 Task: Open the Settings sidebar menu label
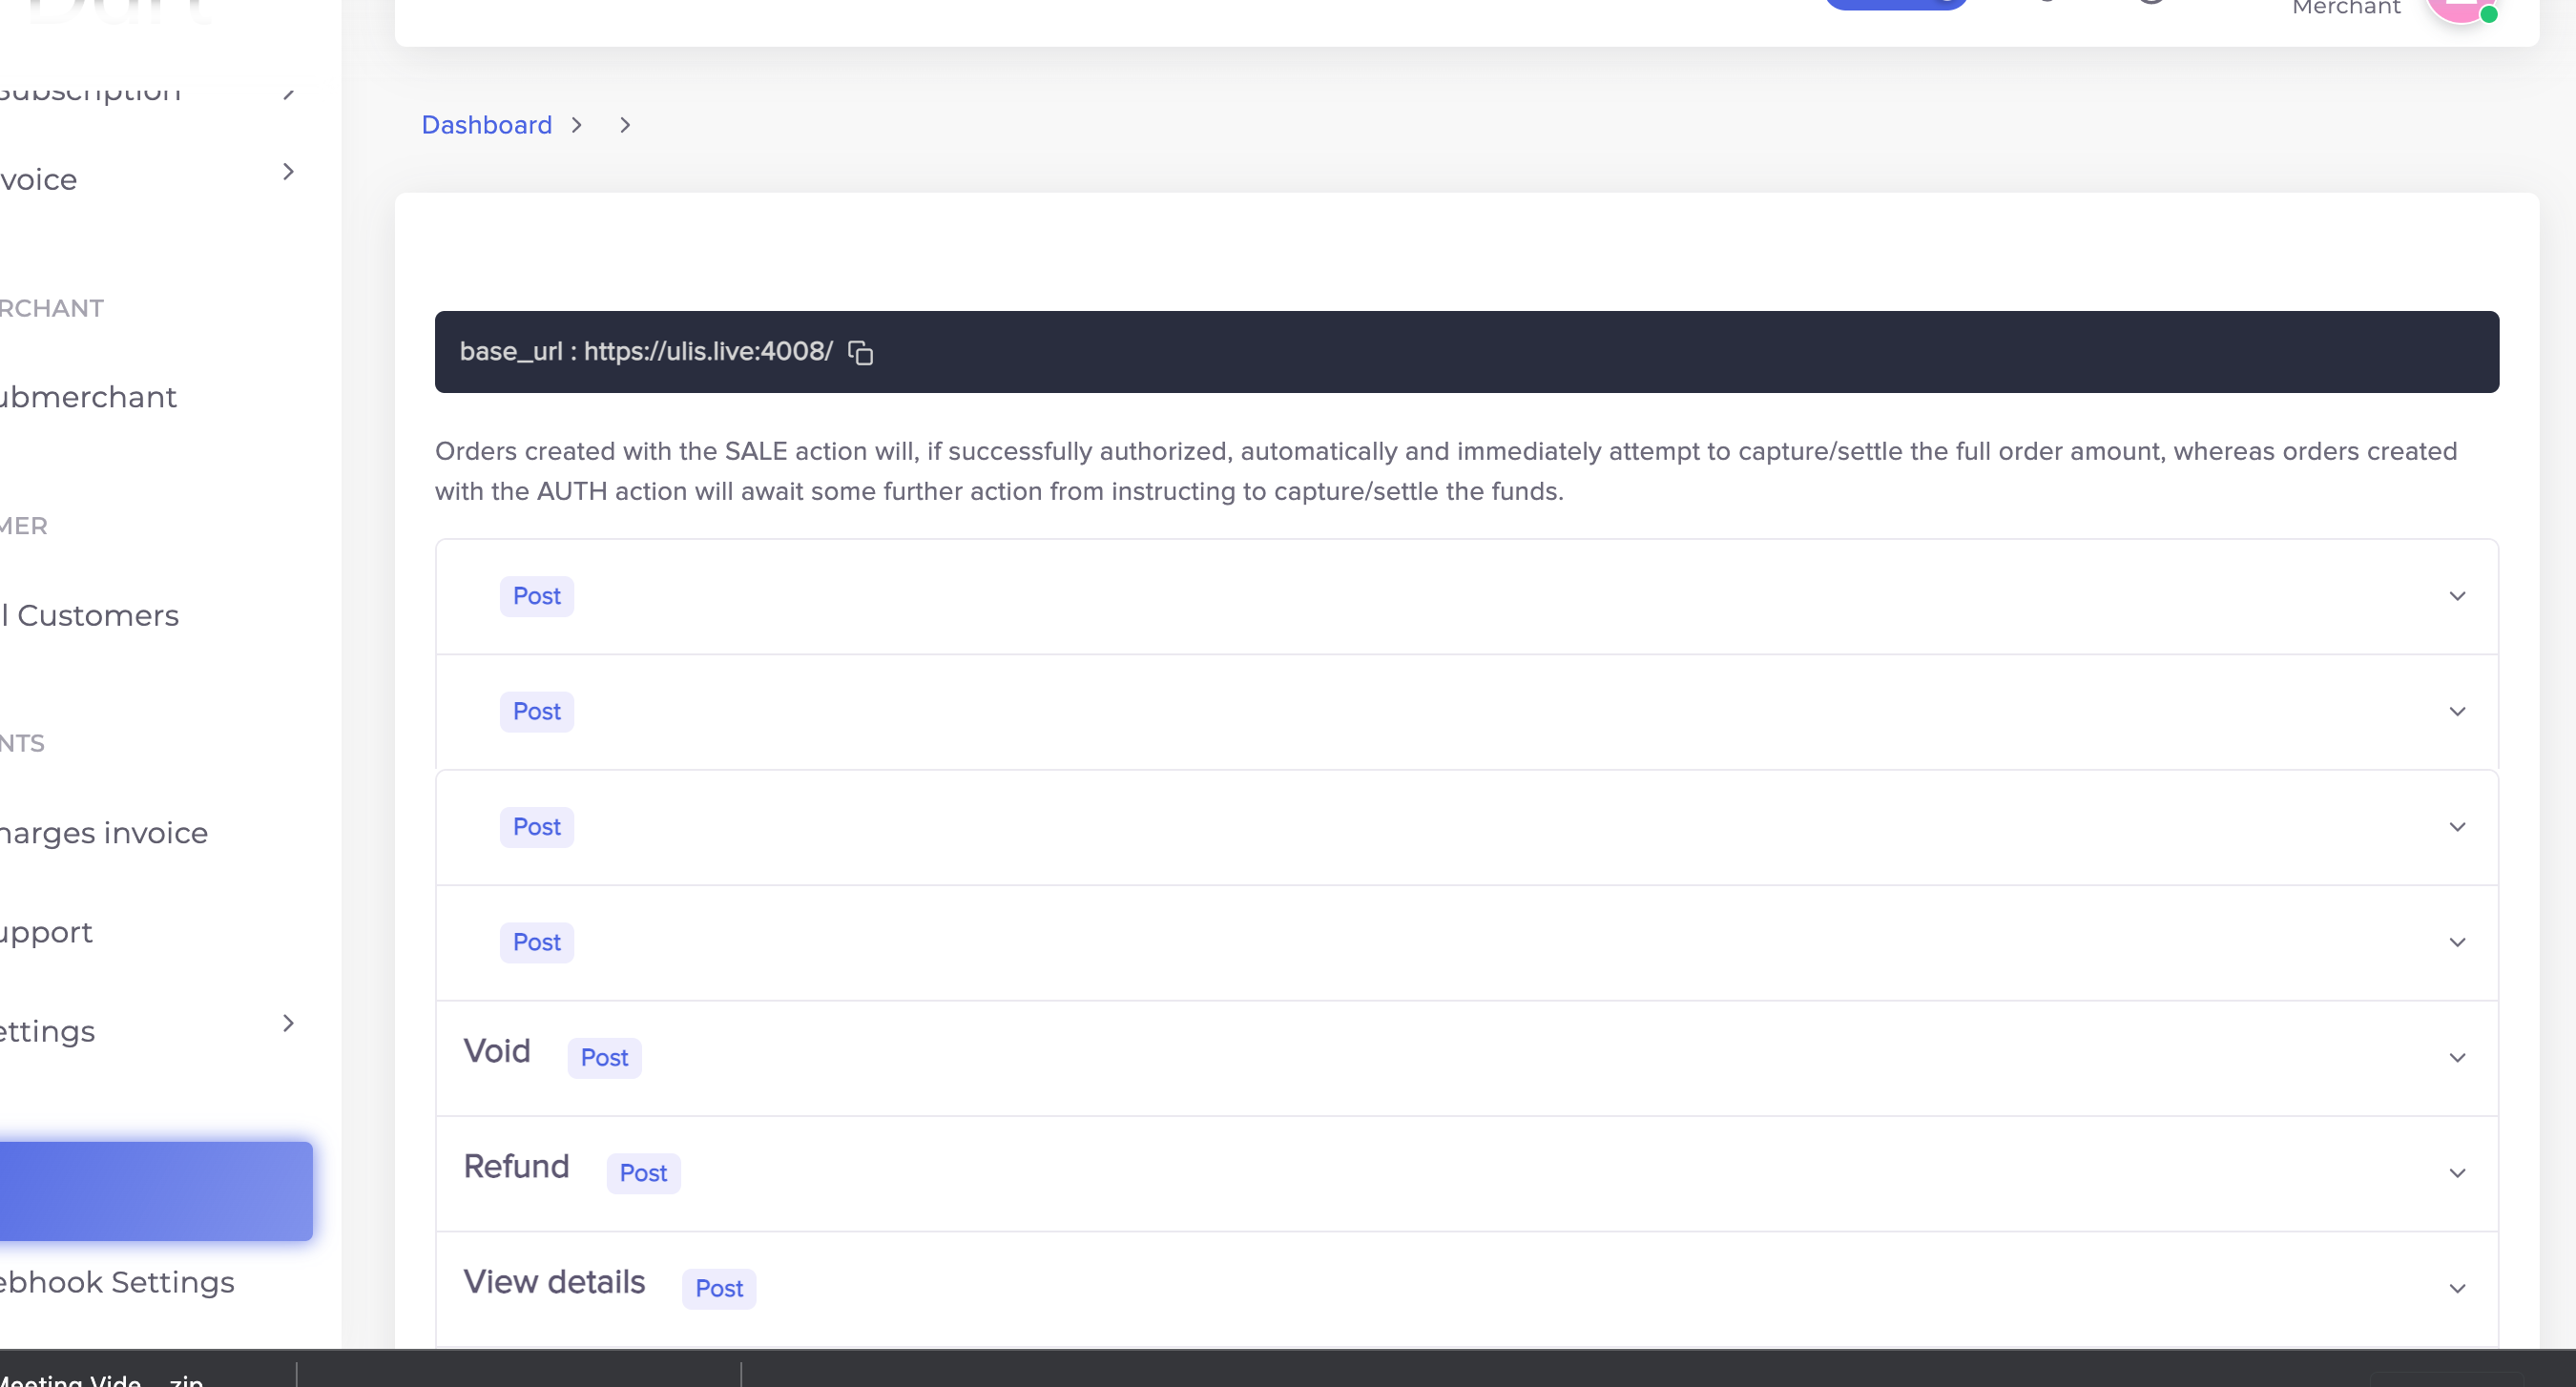tap(48, 1031)
